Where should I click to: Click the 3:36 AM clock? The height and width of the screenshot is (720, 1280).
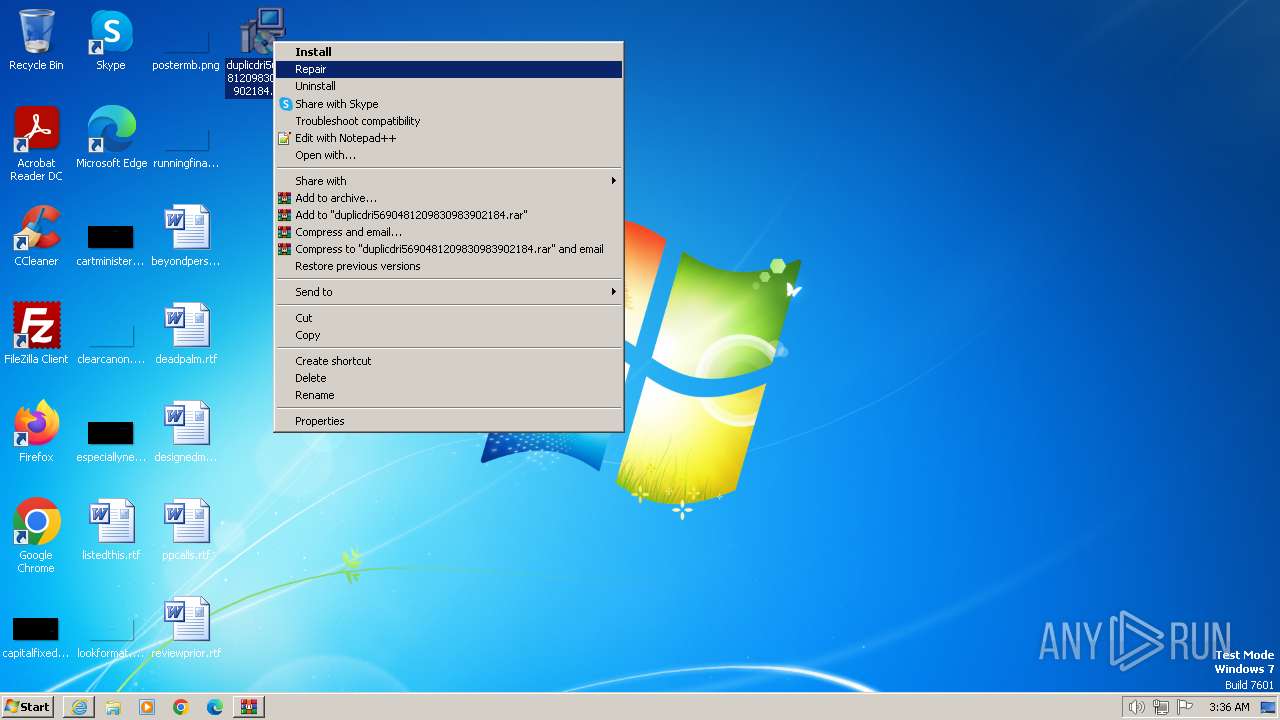coord(1229,707)
